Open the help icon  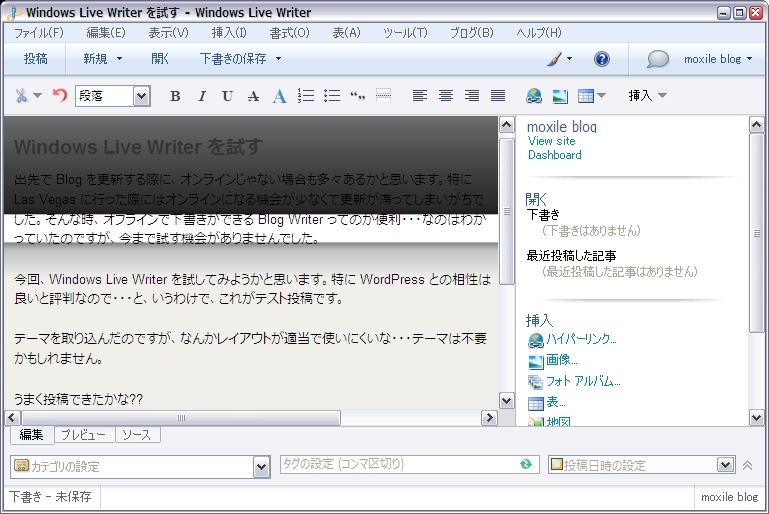(601, 59)
